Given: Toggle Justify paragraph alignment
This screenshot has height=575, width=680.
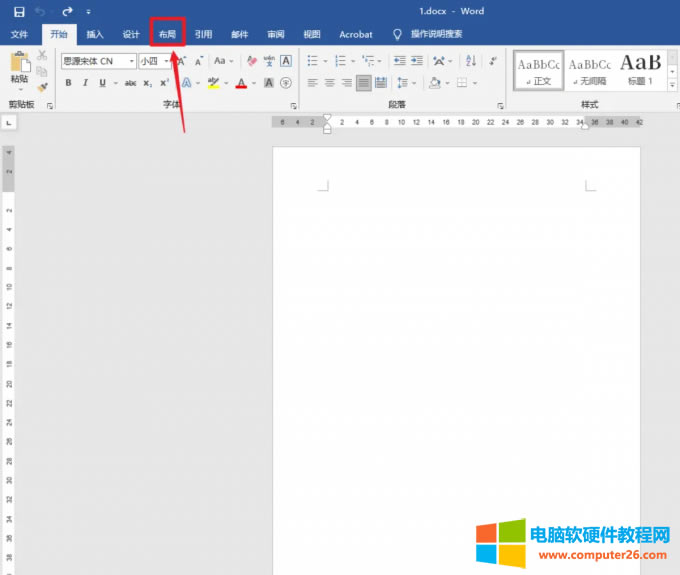Looking at the screenshot, I should pos(363,83).
